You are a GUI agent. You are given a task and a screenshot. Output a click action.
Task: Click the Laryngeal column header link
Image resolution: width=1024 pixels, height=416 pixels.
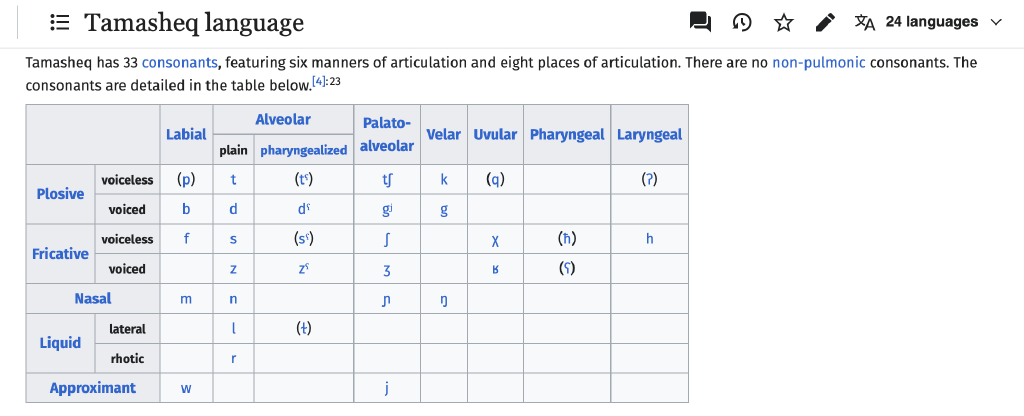pos(649,134)
